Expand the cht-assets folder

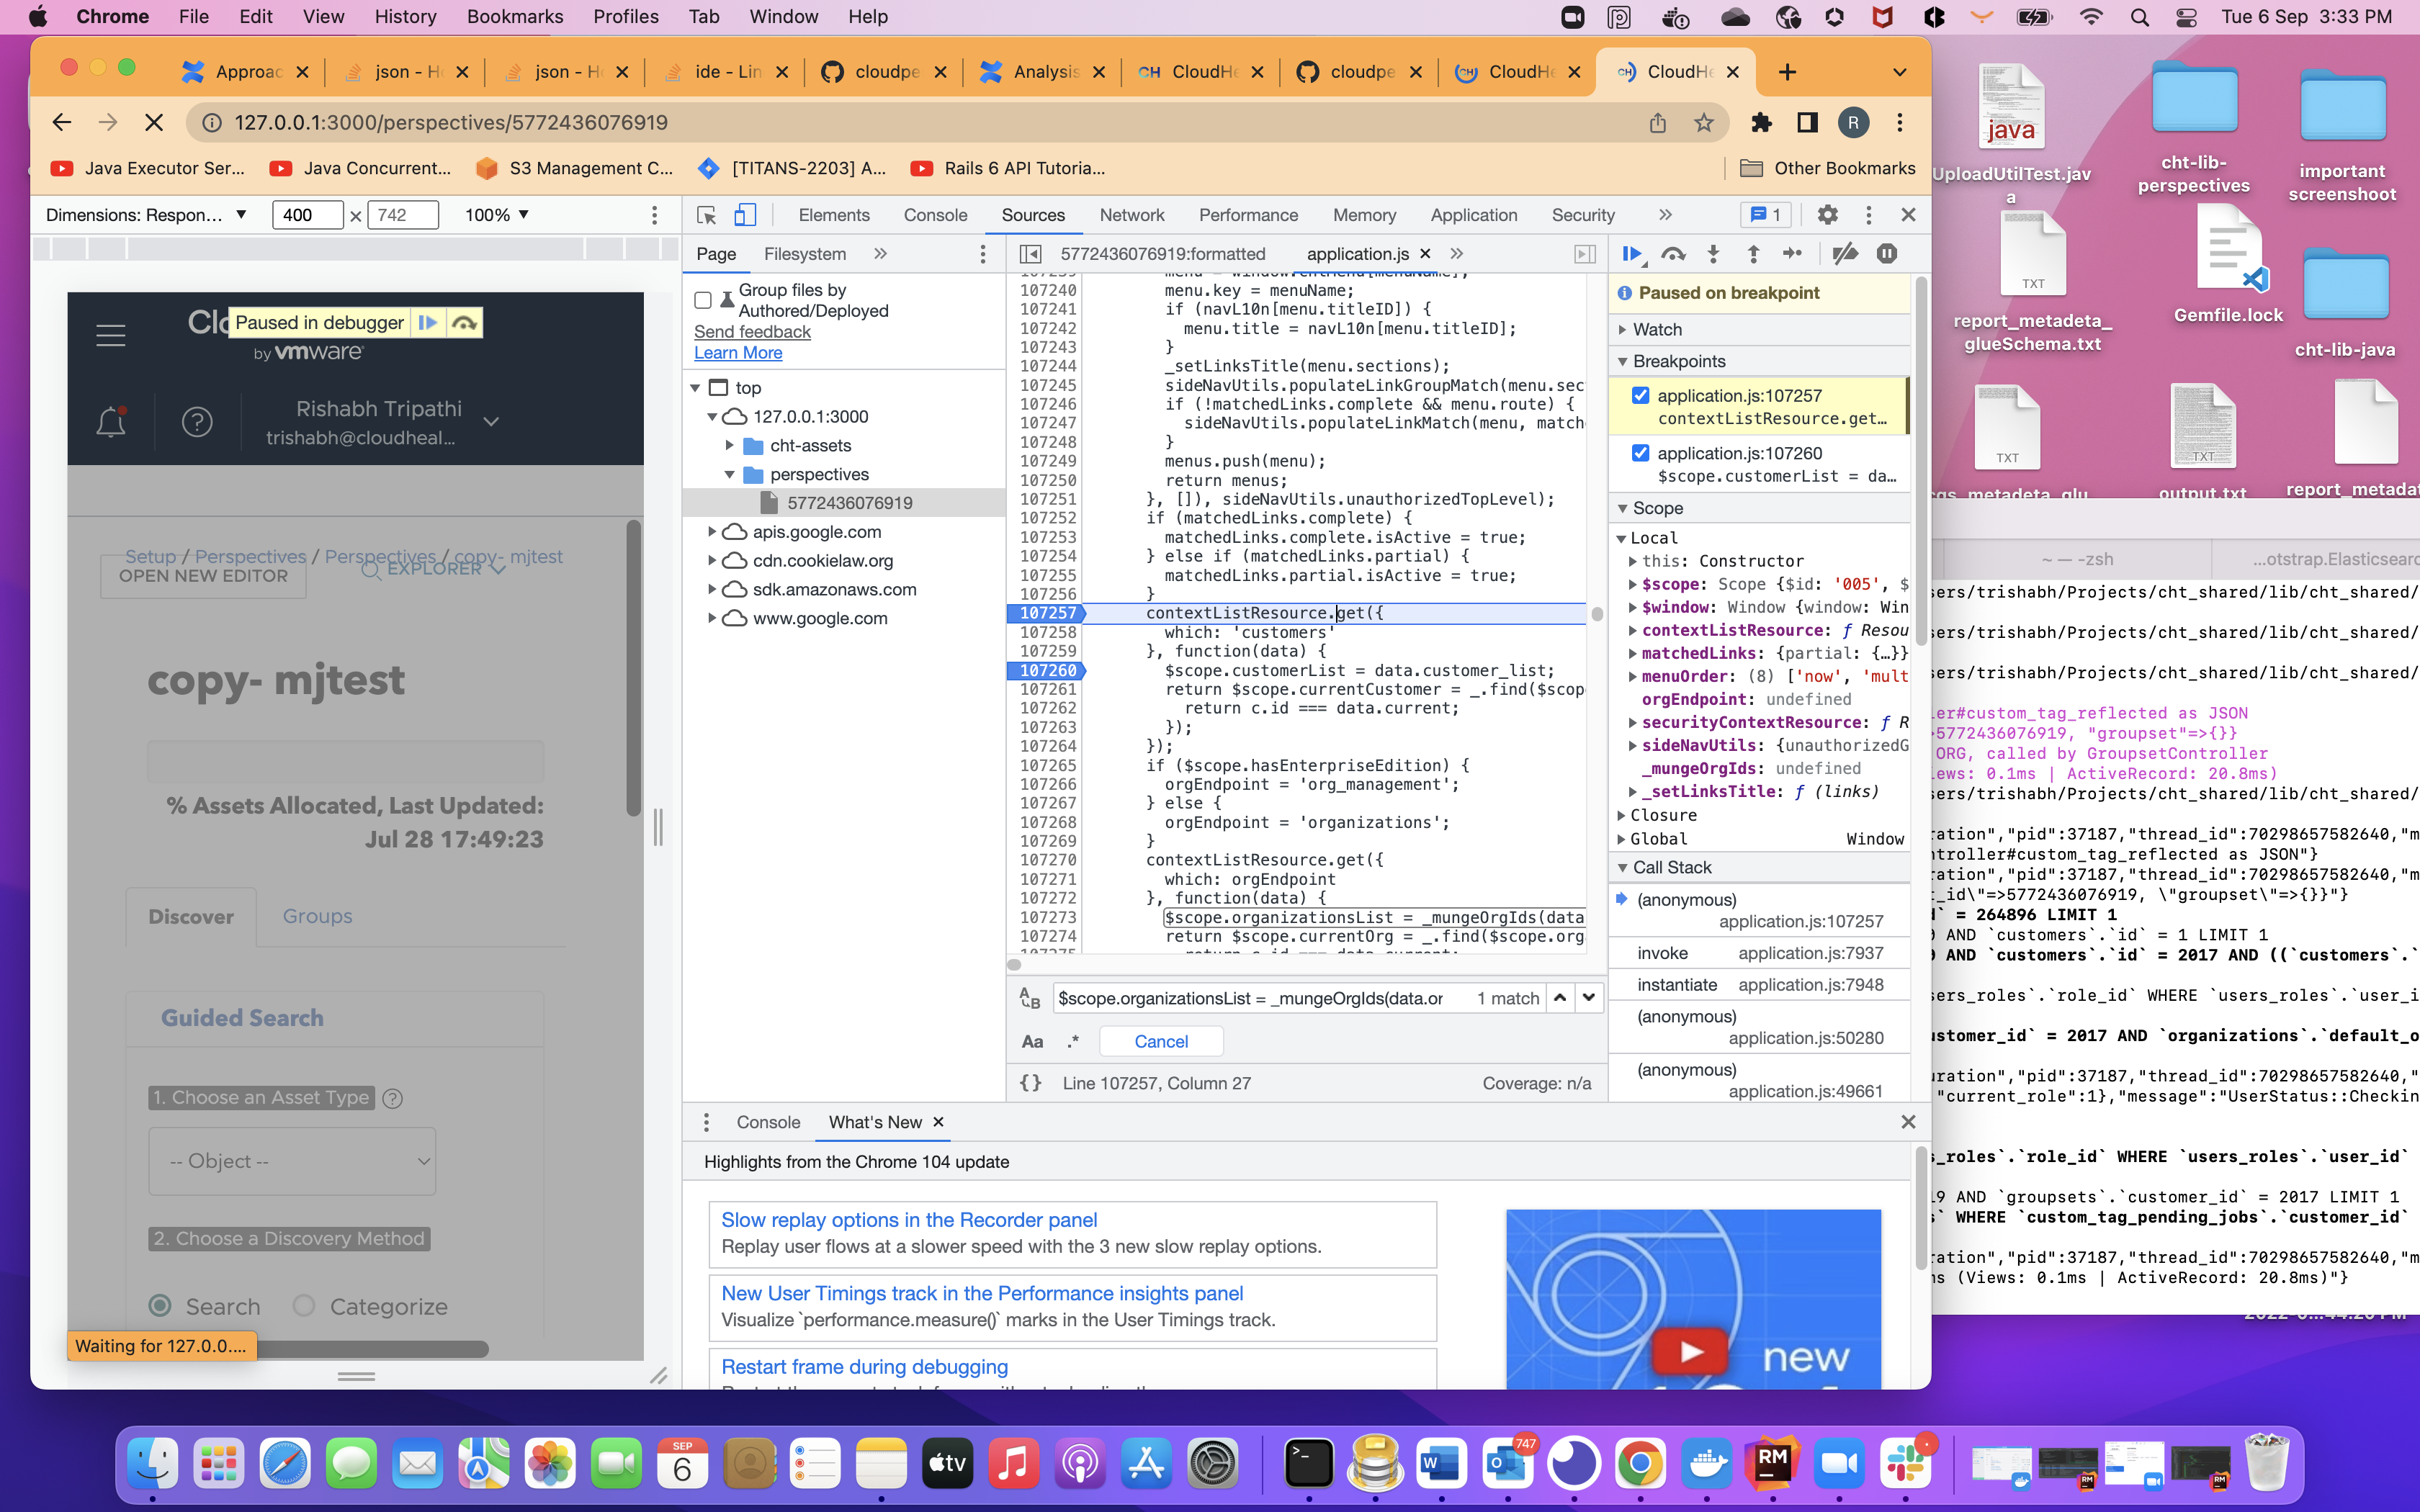730,445
